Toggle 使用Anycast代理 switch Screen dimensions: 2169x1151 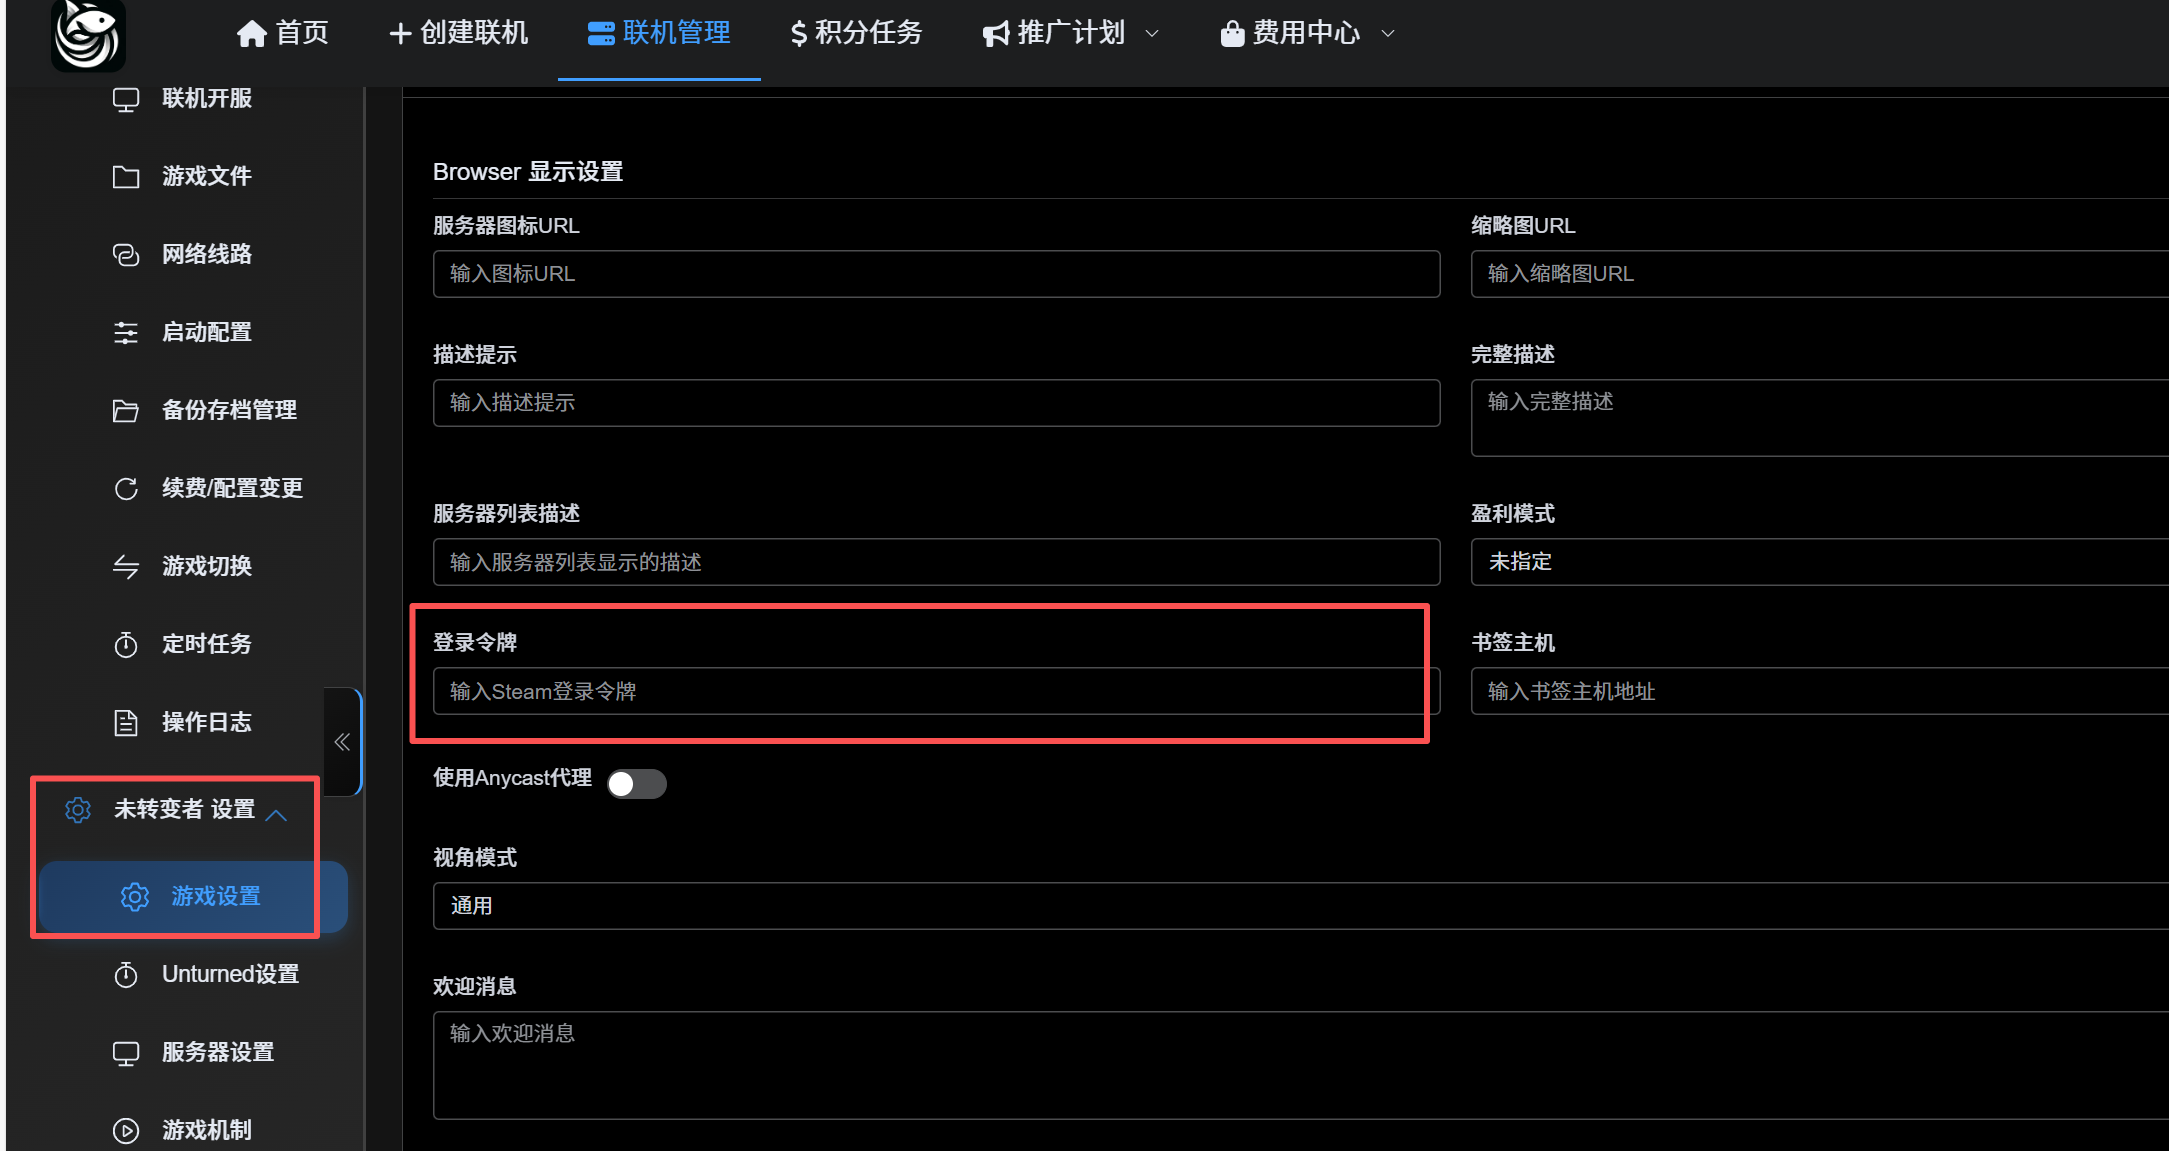pos(636,784)
